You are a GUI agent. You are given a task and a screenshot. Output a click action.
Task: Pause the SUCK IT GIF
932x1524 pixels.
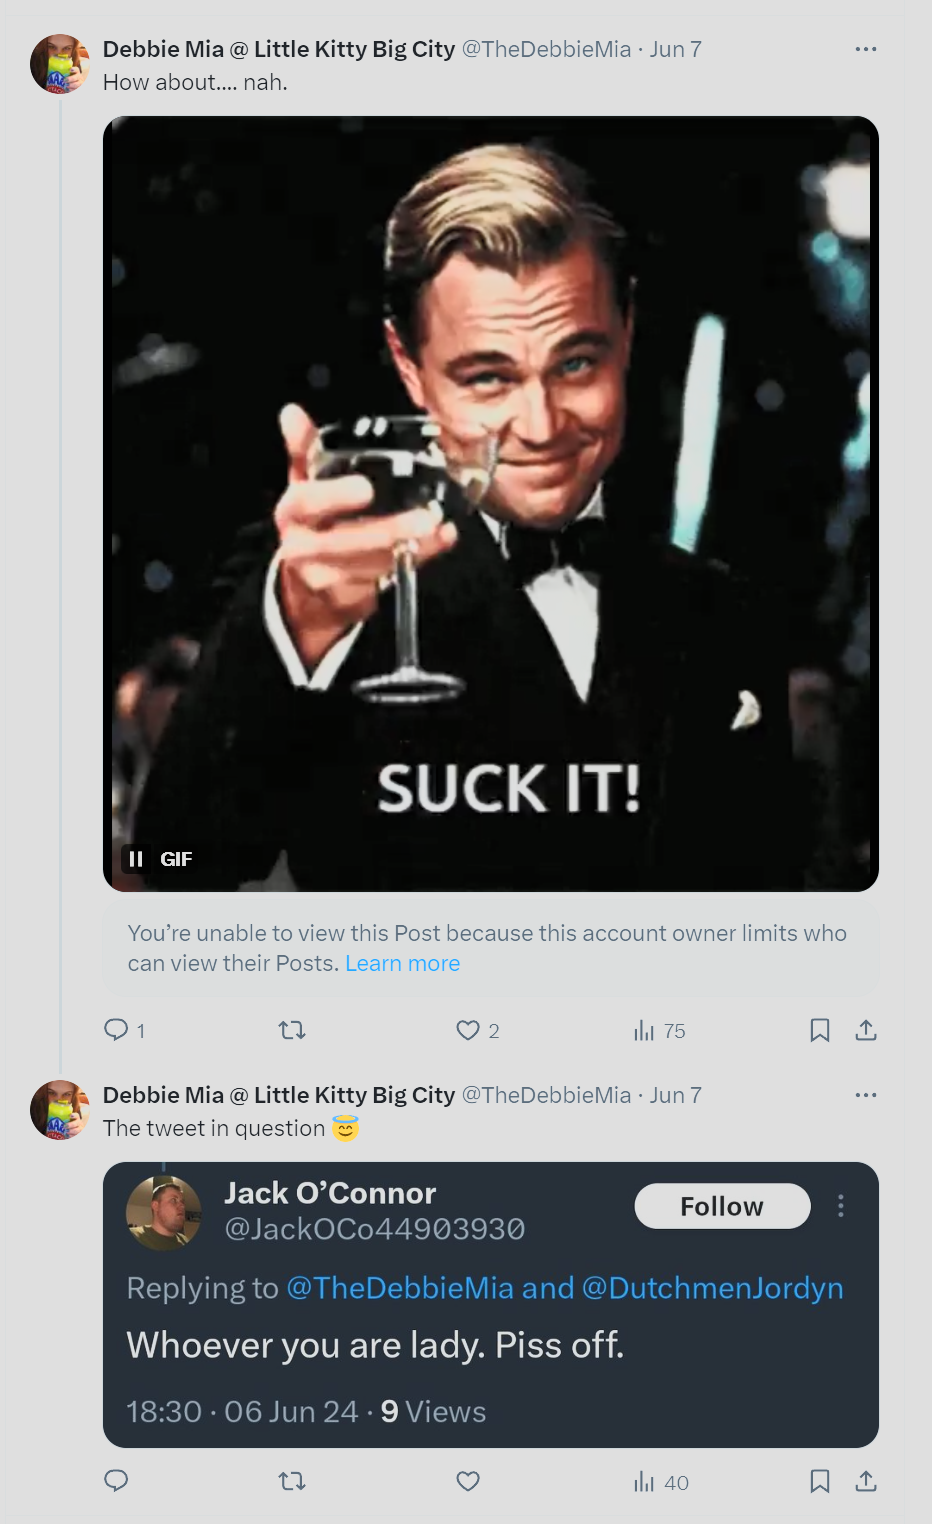[135, 858]
